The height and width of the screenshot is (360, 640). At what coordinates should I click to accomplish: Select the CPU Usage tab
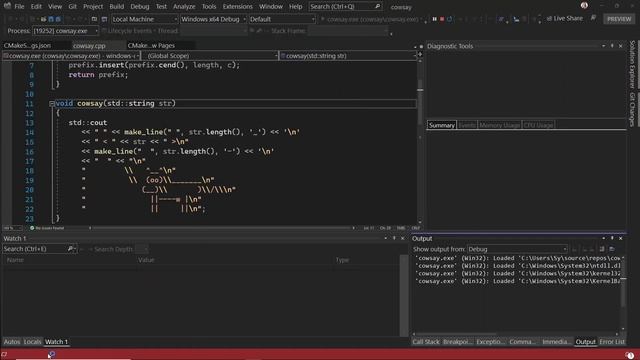tap(538, 125)
